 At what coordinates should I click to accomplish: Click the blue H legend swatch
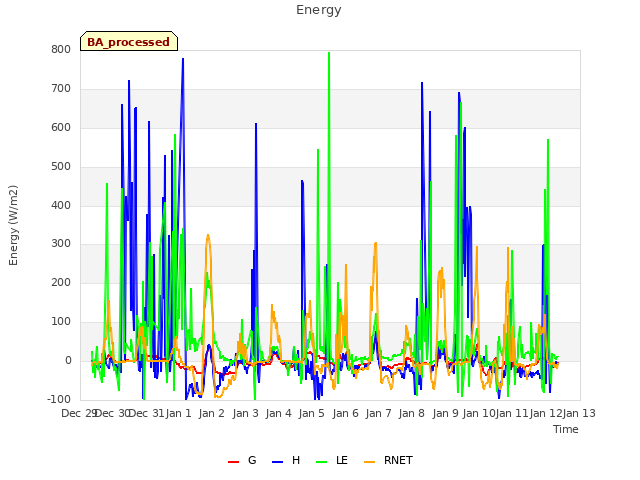277,462
